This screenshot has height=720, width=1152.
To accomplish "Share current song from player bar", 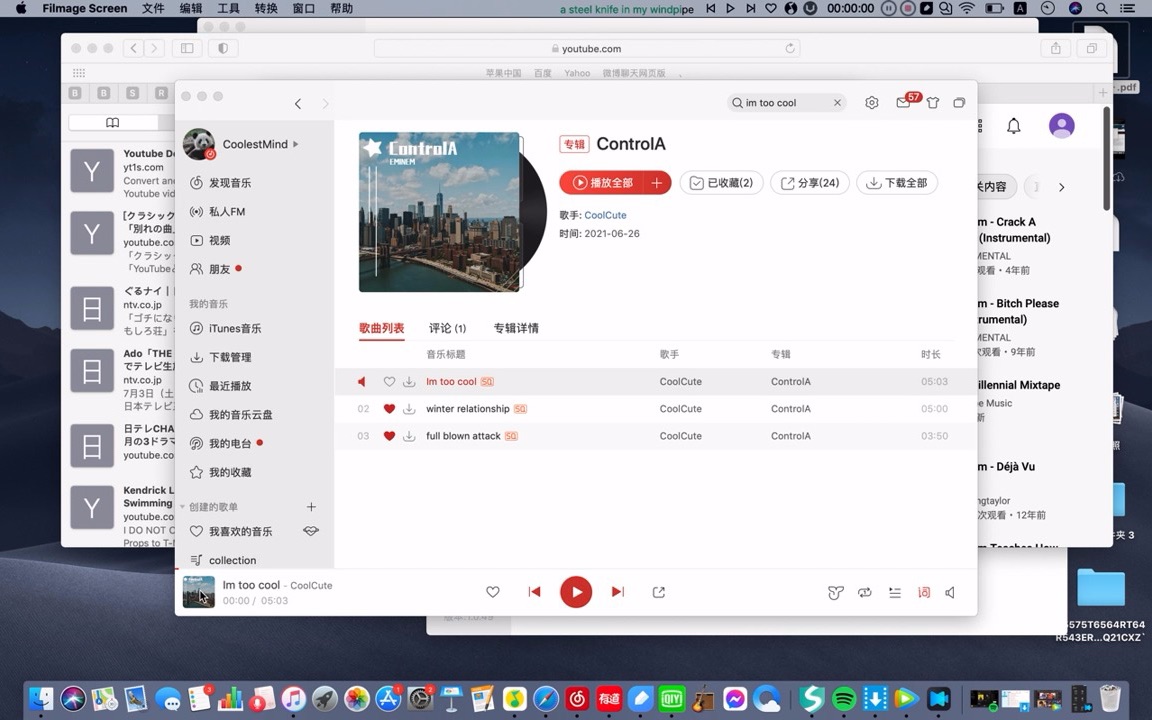I will (x=659, y=592).
